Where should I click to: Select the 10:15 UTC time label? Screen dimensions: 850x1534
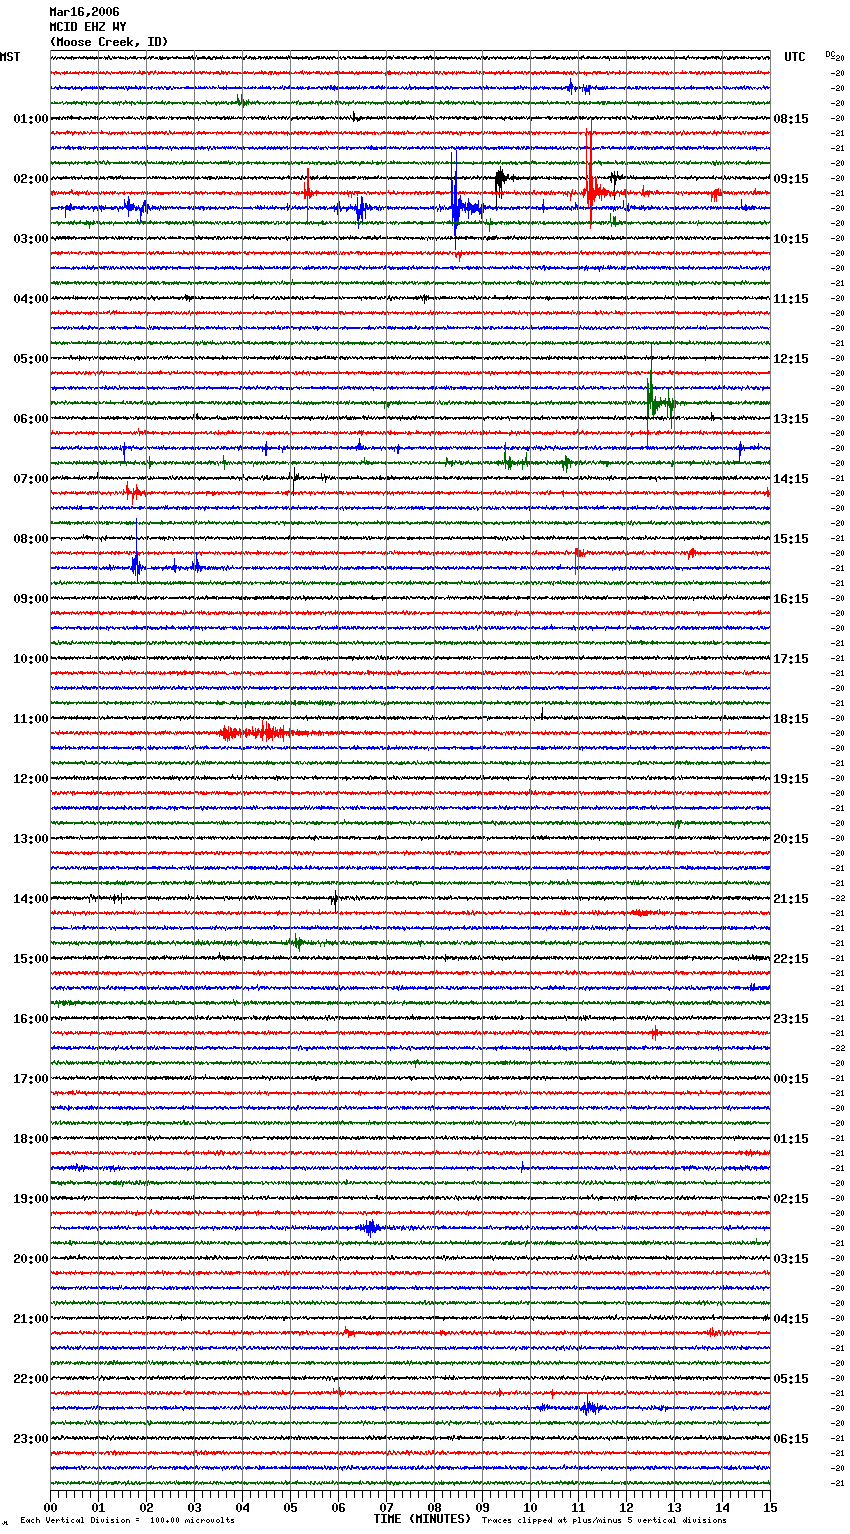(791, 239)
